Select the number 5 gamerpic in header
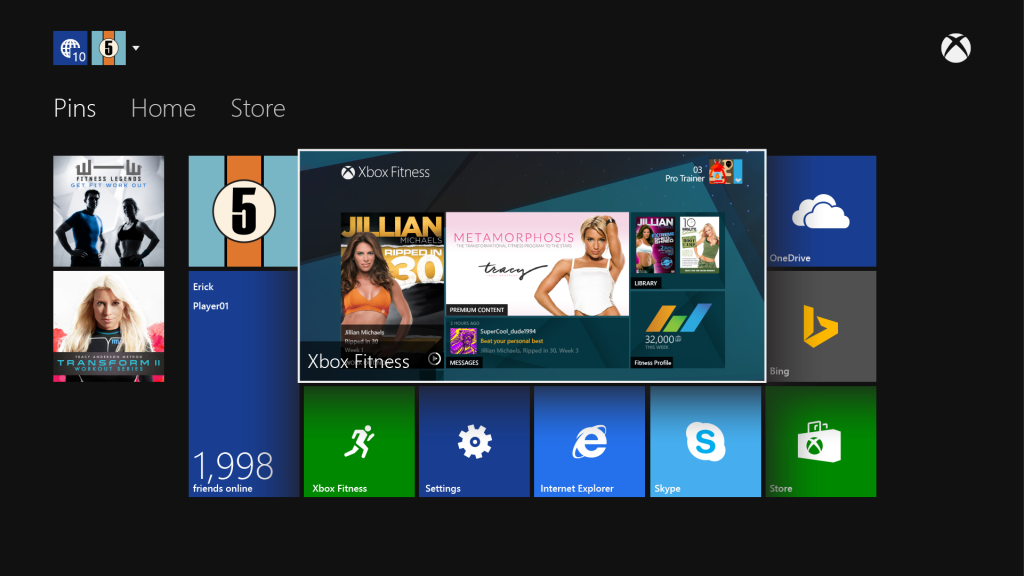Viewport: 1024px width, 576px height. point(108,48)
